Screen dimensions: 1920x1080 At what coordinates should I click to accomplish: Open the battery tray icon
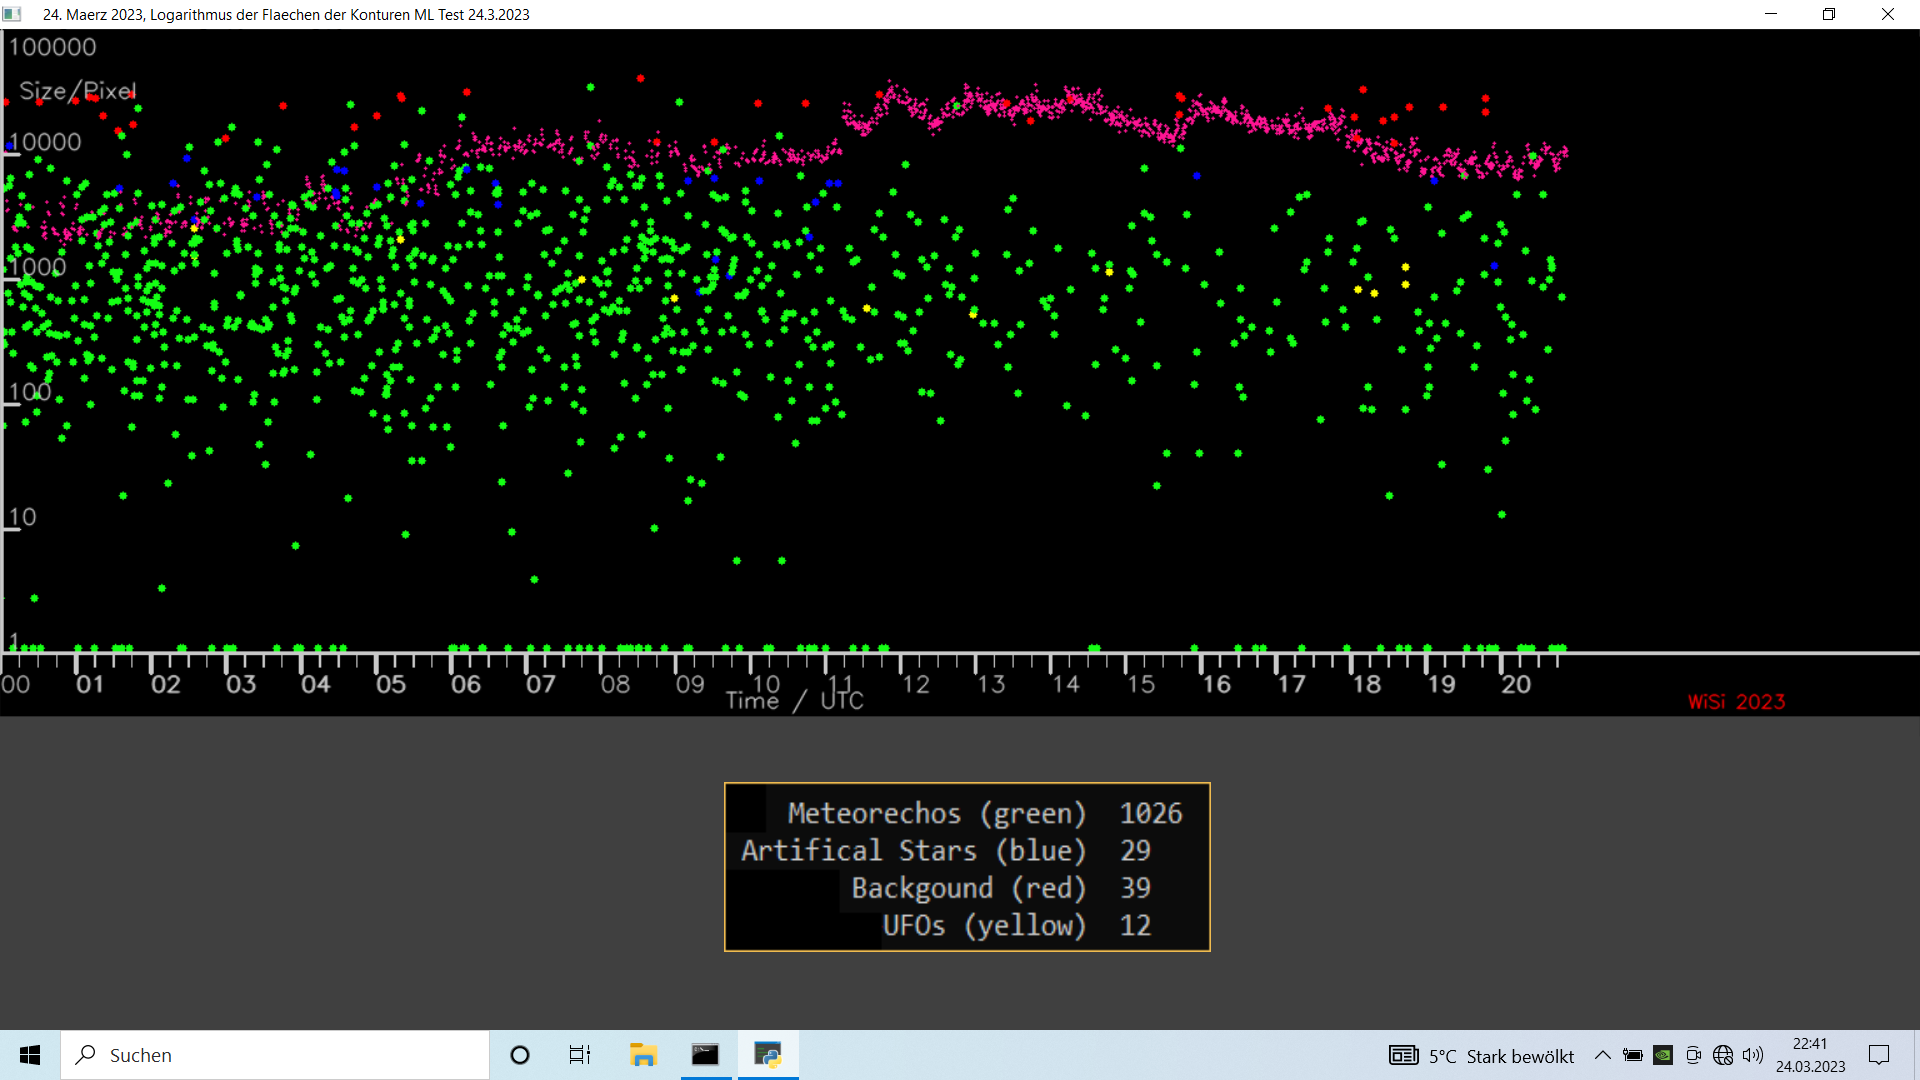pos(1633,1055)
